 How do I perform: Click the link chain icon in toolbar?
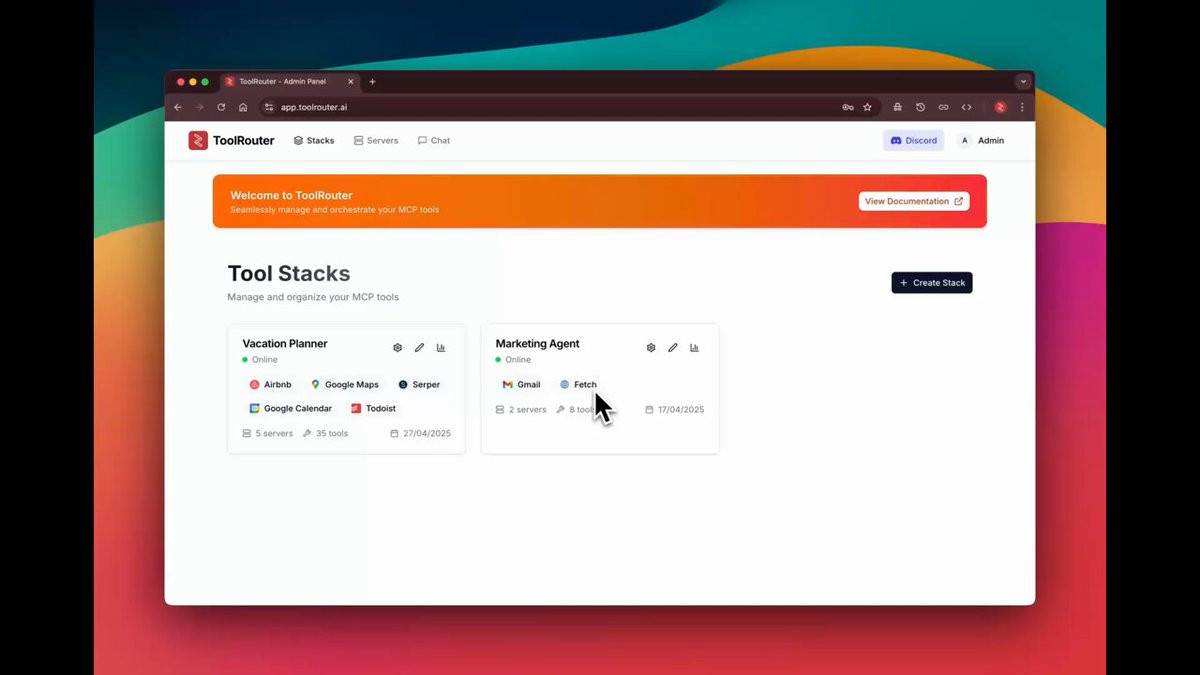point(943,107)
